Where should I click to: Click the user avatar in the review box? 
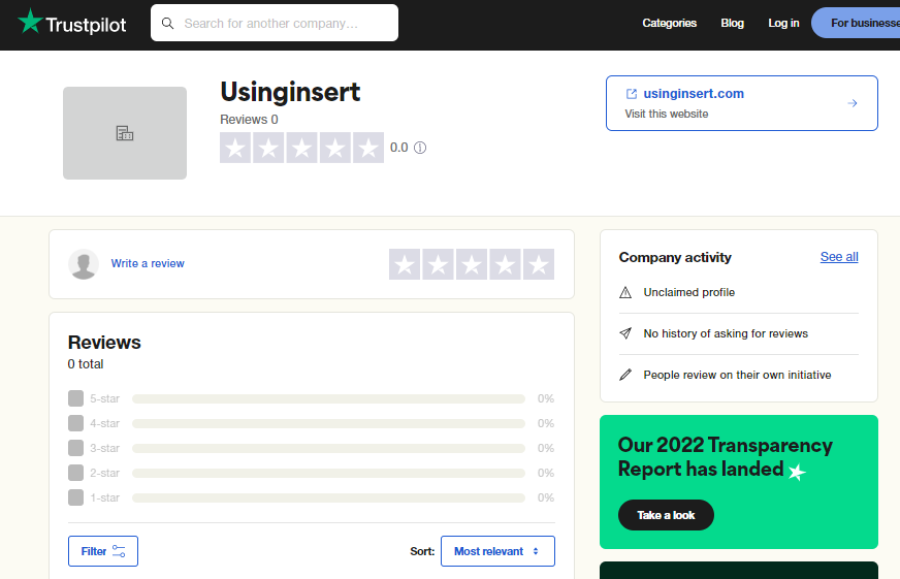tap(83, 264)
